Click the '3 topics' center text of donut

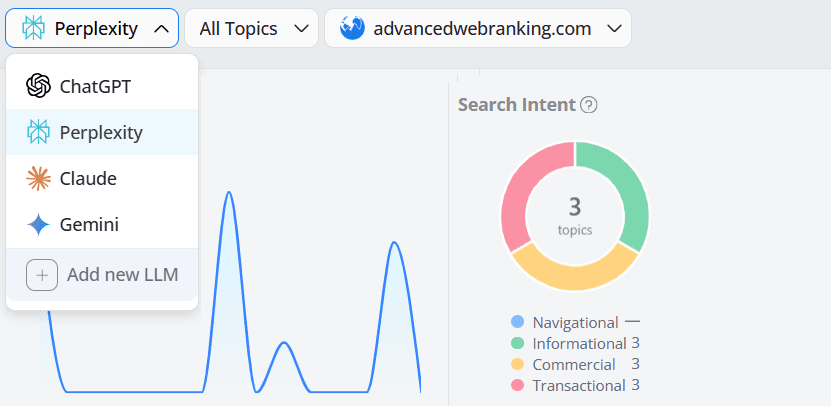(575, 215)
